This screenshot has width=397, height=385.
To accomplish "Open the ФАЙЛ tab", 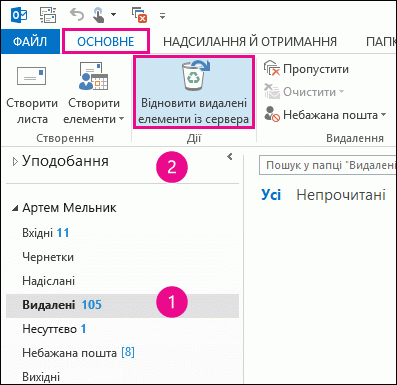I will click(x=30, y=42).
